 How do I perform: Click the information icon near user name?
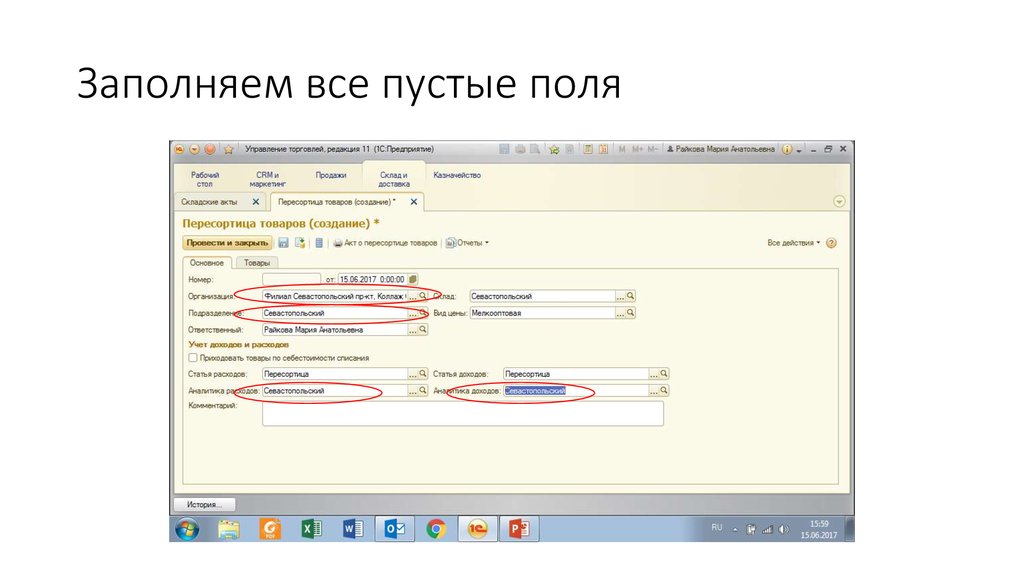click(x=787, y=150)
